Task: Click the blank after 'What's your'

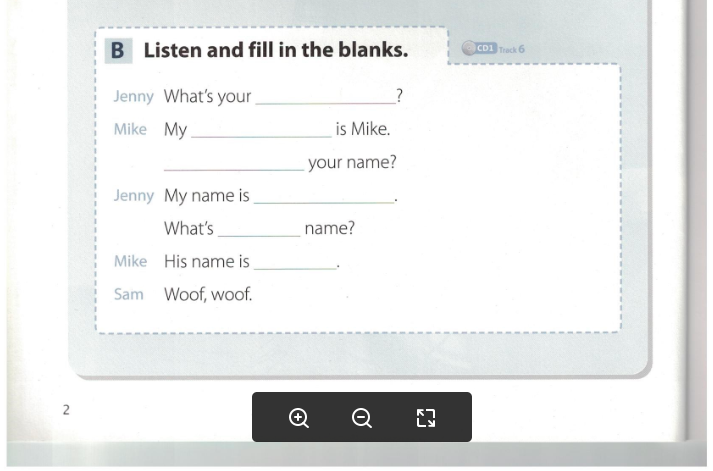Action: [x=325, y=96]
